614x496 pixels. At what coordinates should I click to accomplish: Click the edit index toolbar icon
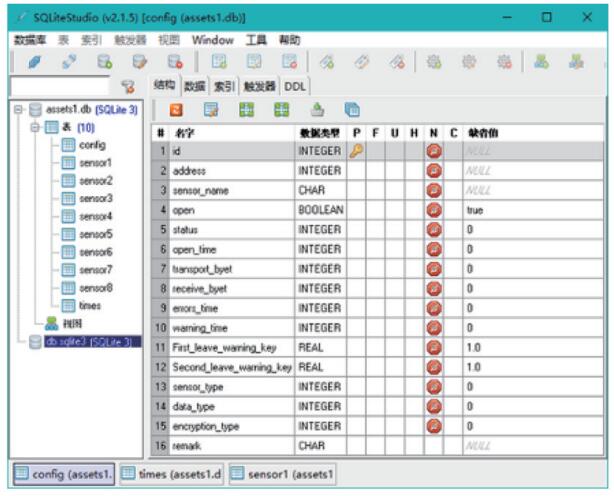tap(362, 62)
